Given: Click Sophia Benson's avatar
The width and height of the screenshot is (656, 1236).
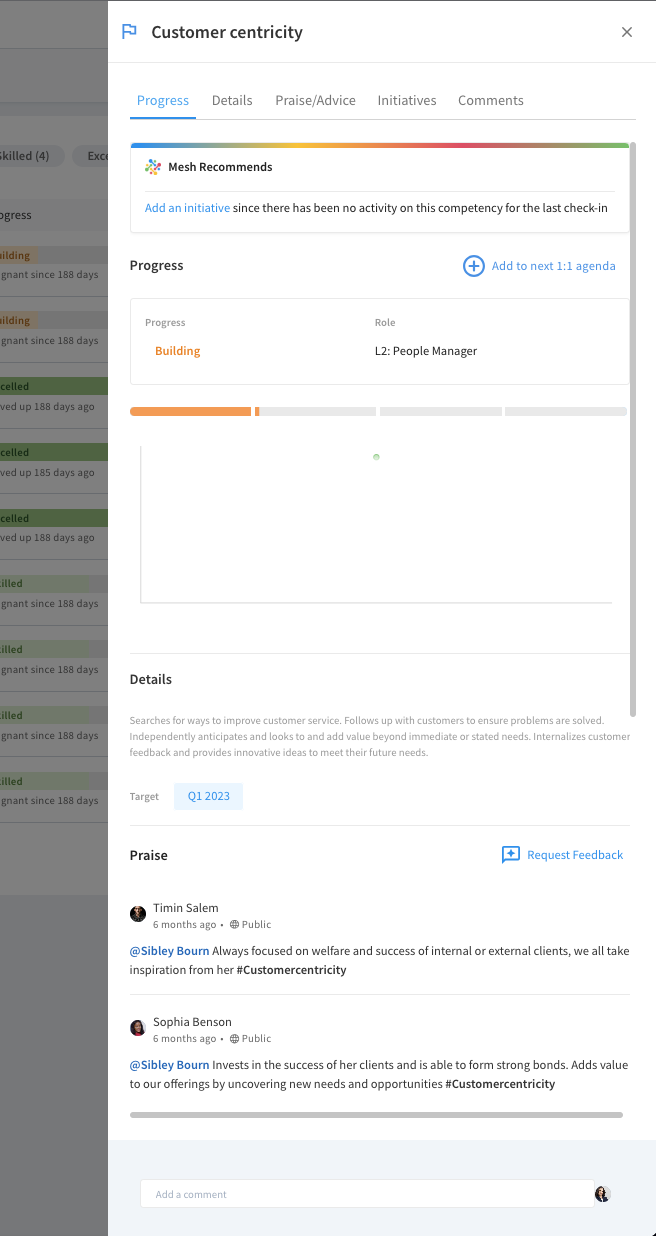Looking at the screenshot, I should pyautogui.click(x=138, y=1028).
